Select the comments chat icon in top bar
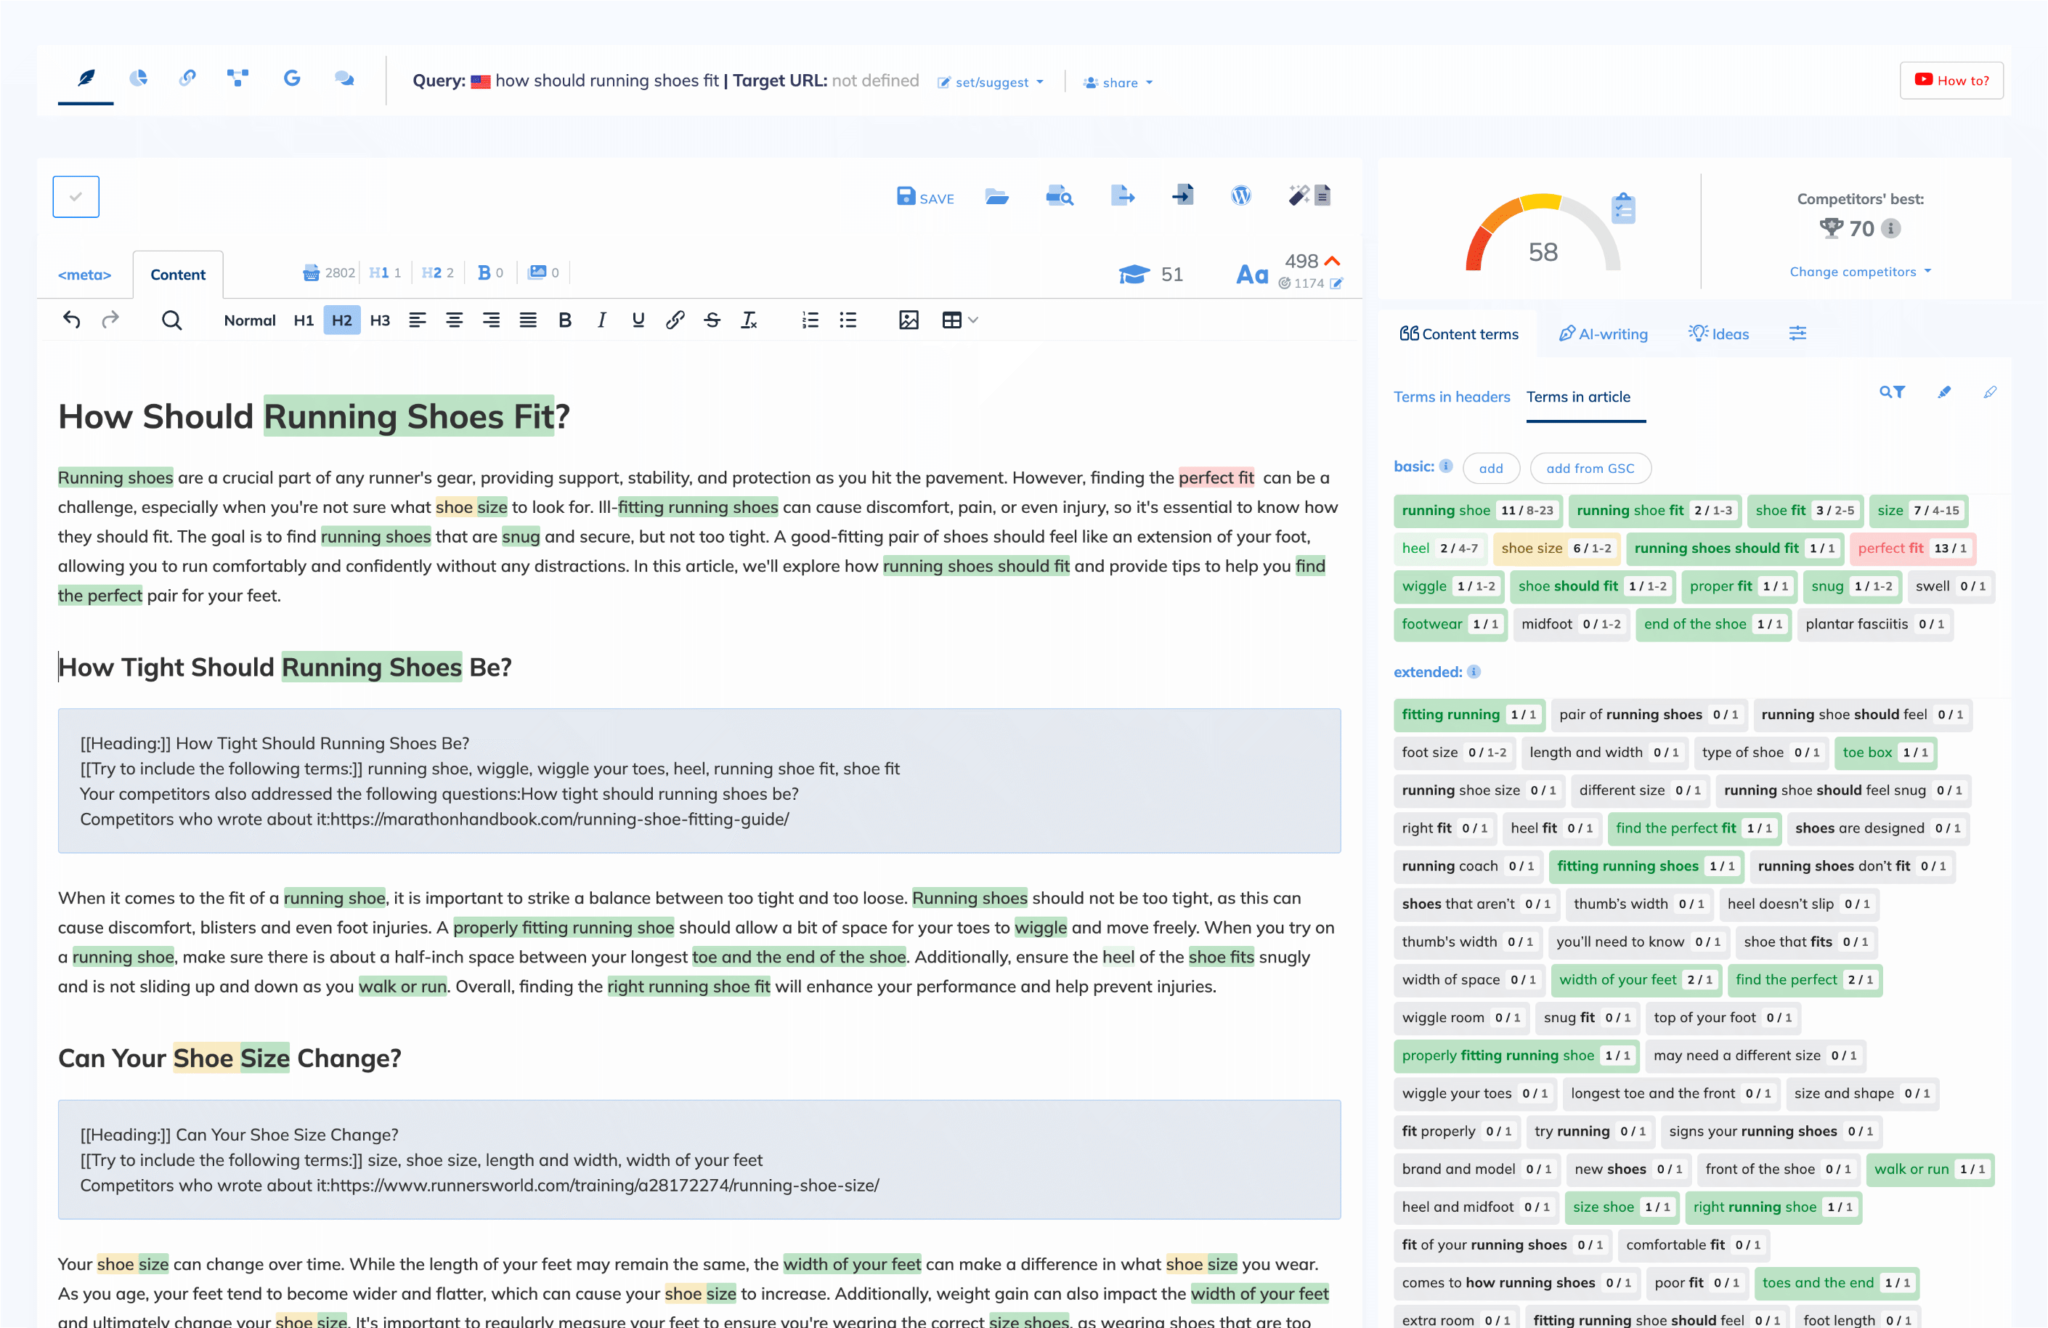Image resolution: width=2048 pixels, height=1328 pixels. [x=344, y=77]
